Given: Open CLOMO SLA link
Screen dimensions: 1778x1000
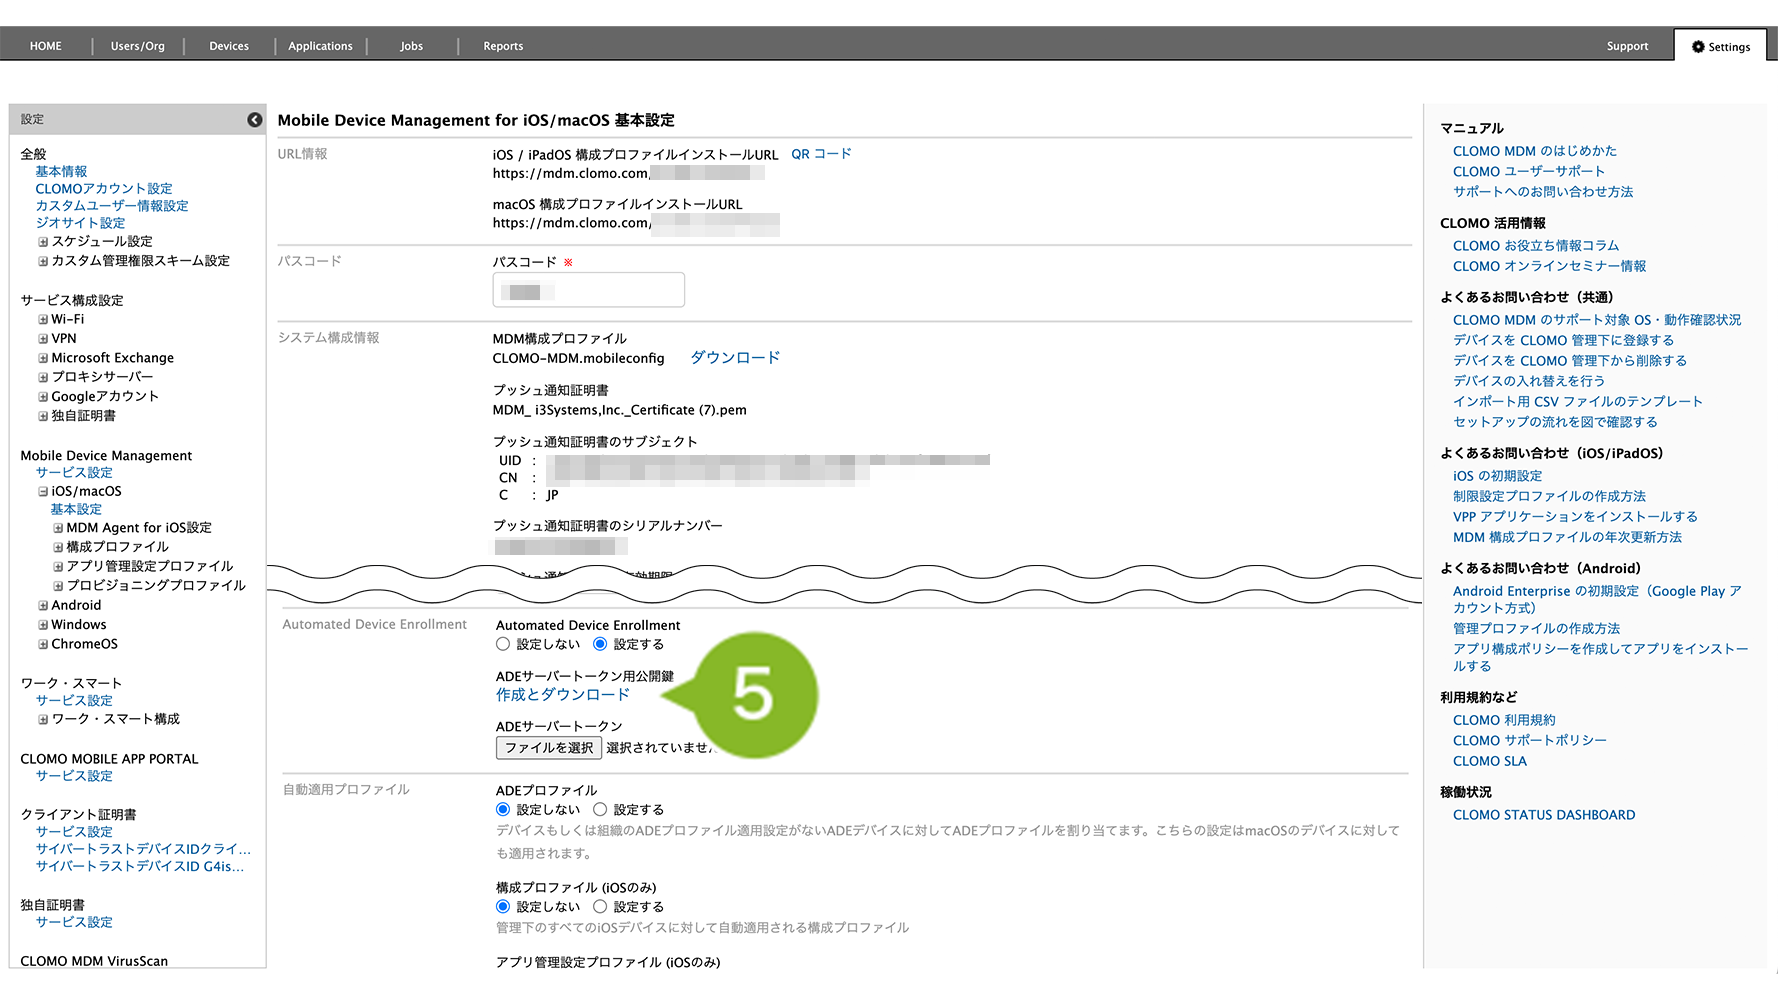Looking at the screenshot, I should click(1490, 761).
